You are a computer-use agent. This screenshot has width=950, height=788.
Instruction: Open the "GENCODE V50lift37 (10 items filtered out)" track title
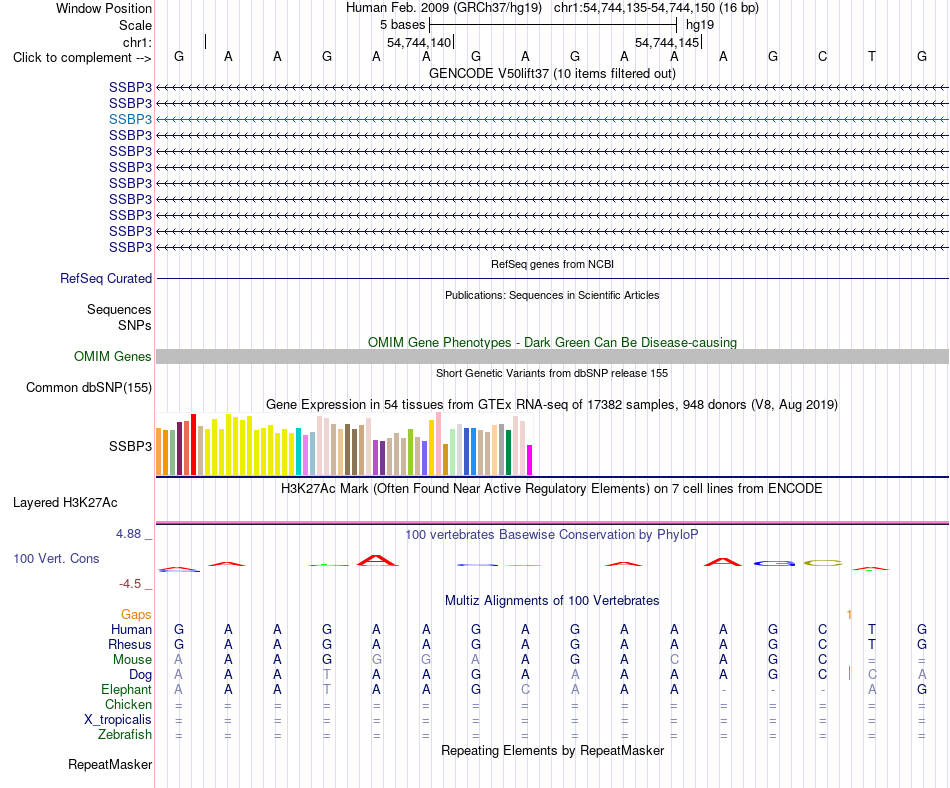[x=552, y=73]
